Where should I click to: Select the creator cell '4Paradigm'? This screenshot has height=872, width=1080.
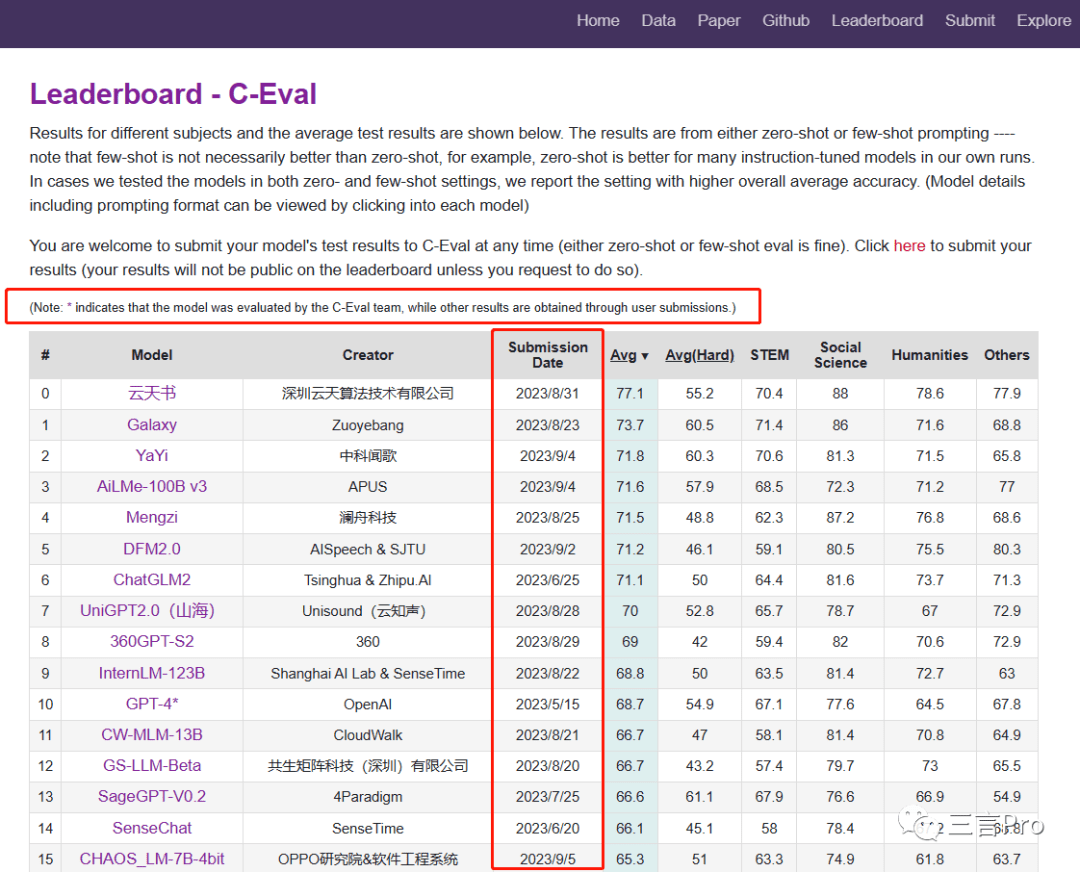point(368,797)
